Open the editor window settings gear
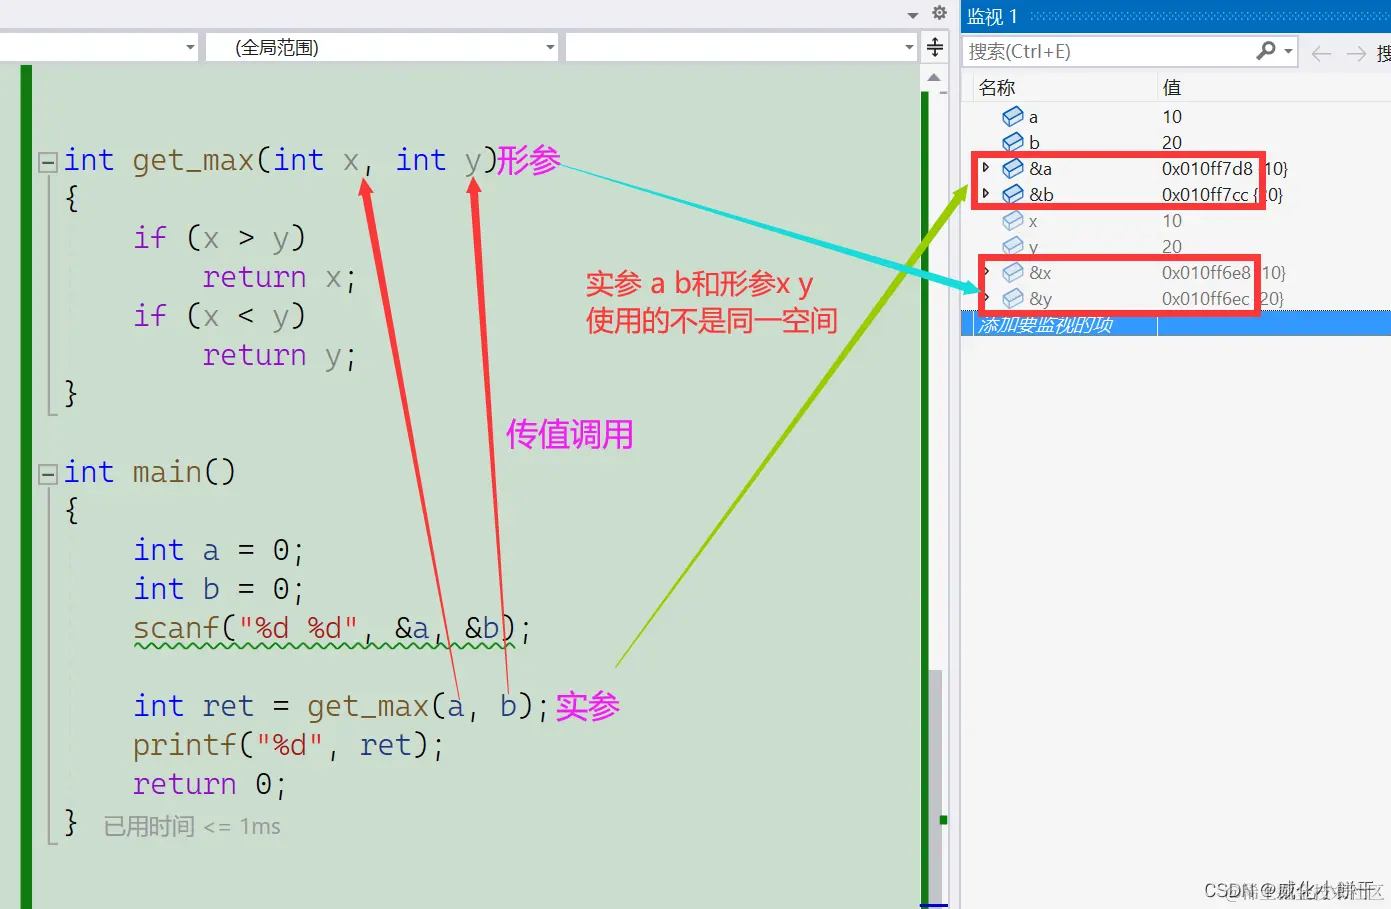This screenshot has height=909, width=1391. [x=939, y=13]
